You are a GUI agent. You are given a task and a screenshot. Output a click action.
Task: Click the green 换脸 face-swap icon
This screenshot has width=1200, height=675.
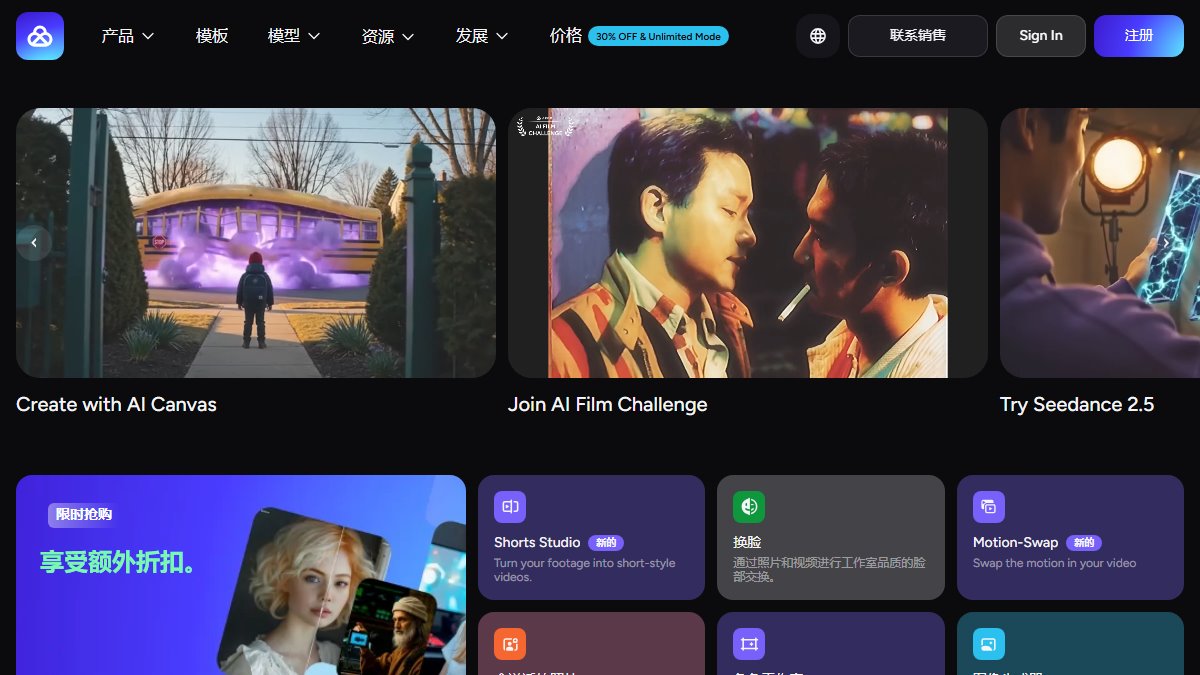pos(749,507)
